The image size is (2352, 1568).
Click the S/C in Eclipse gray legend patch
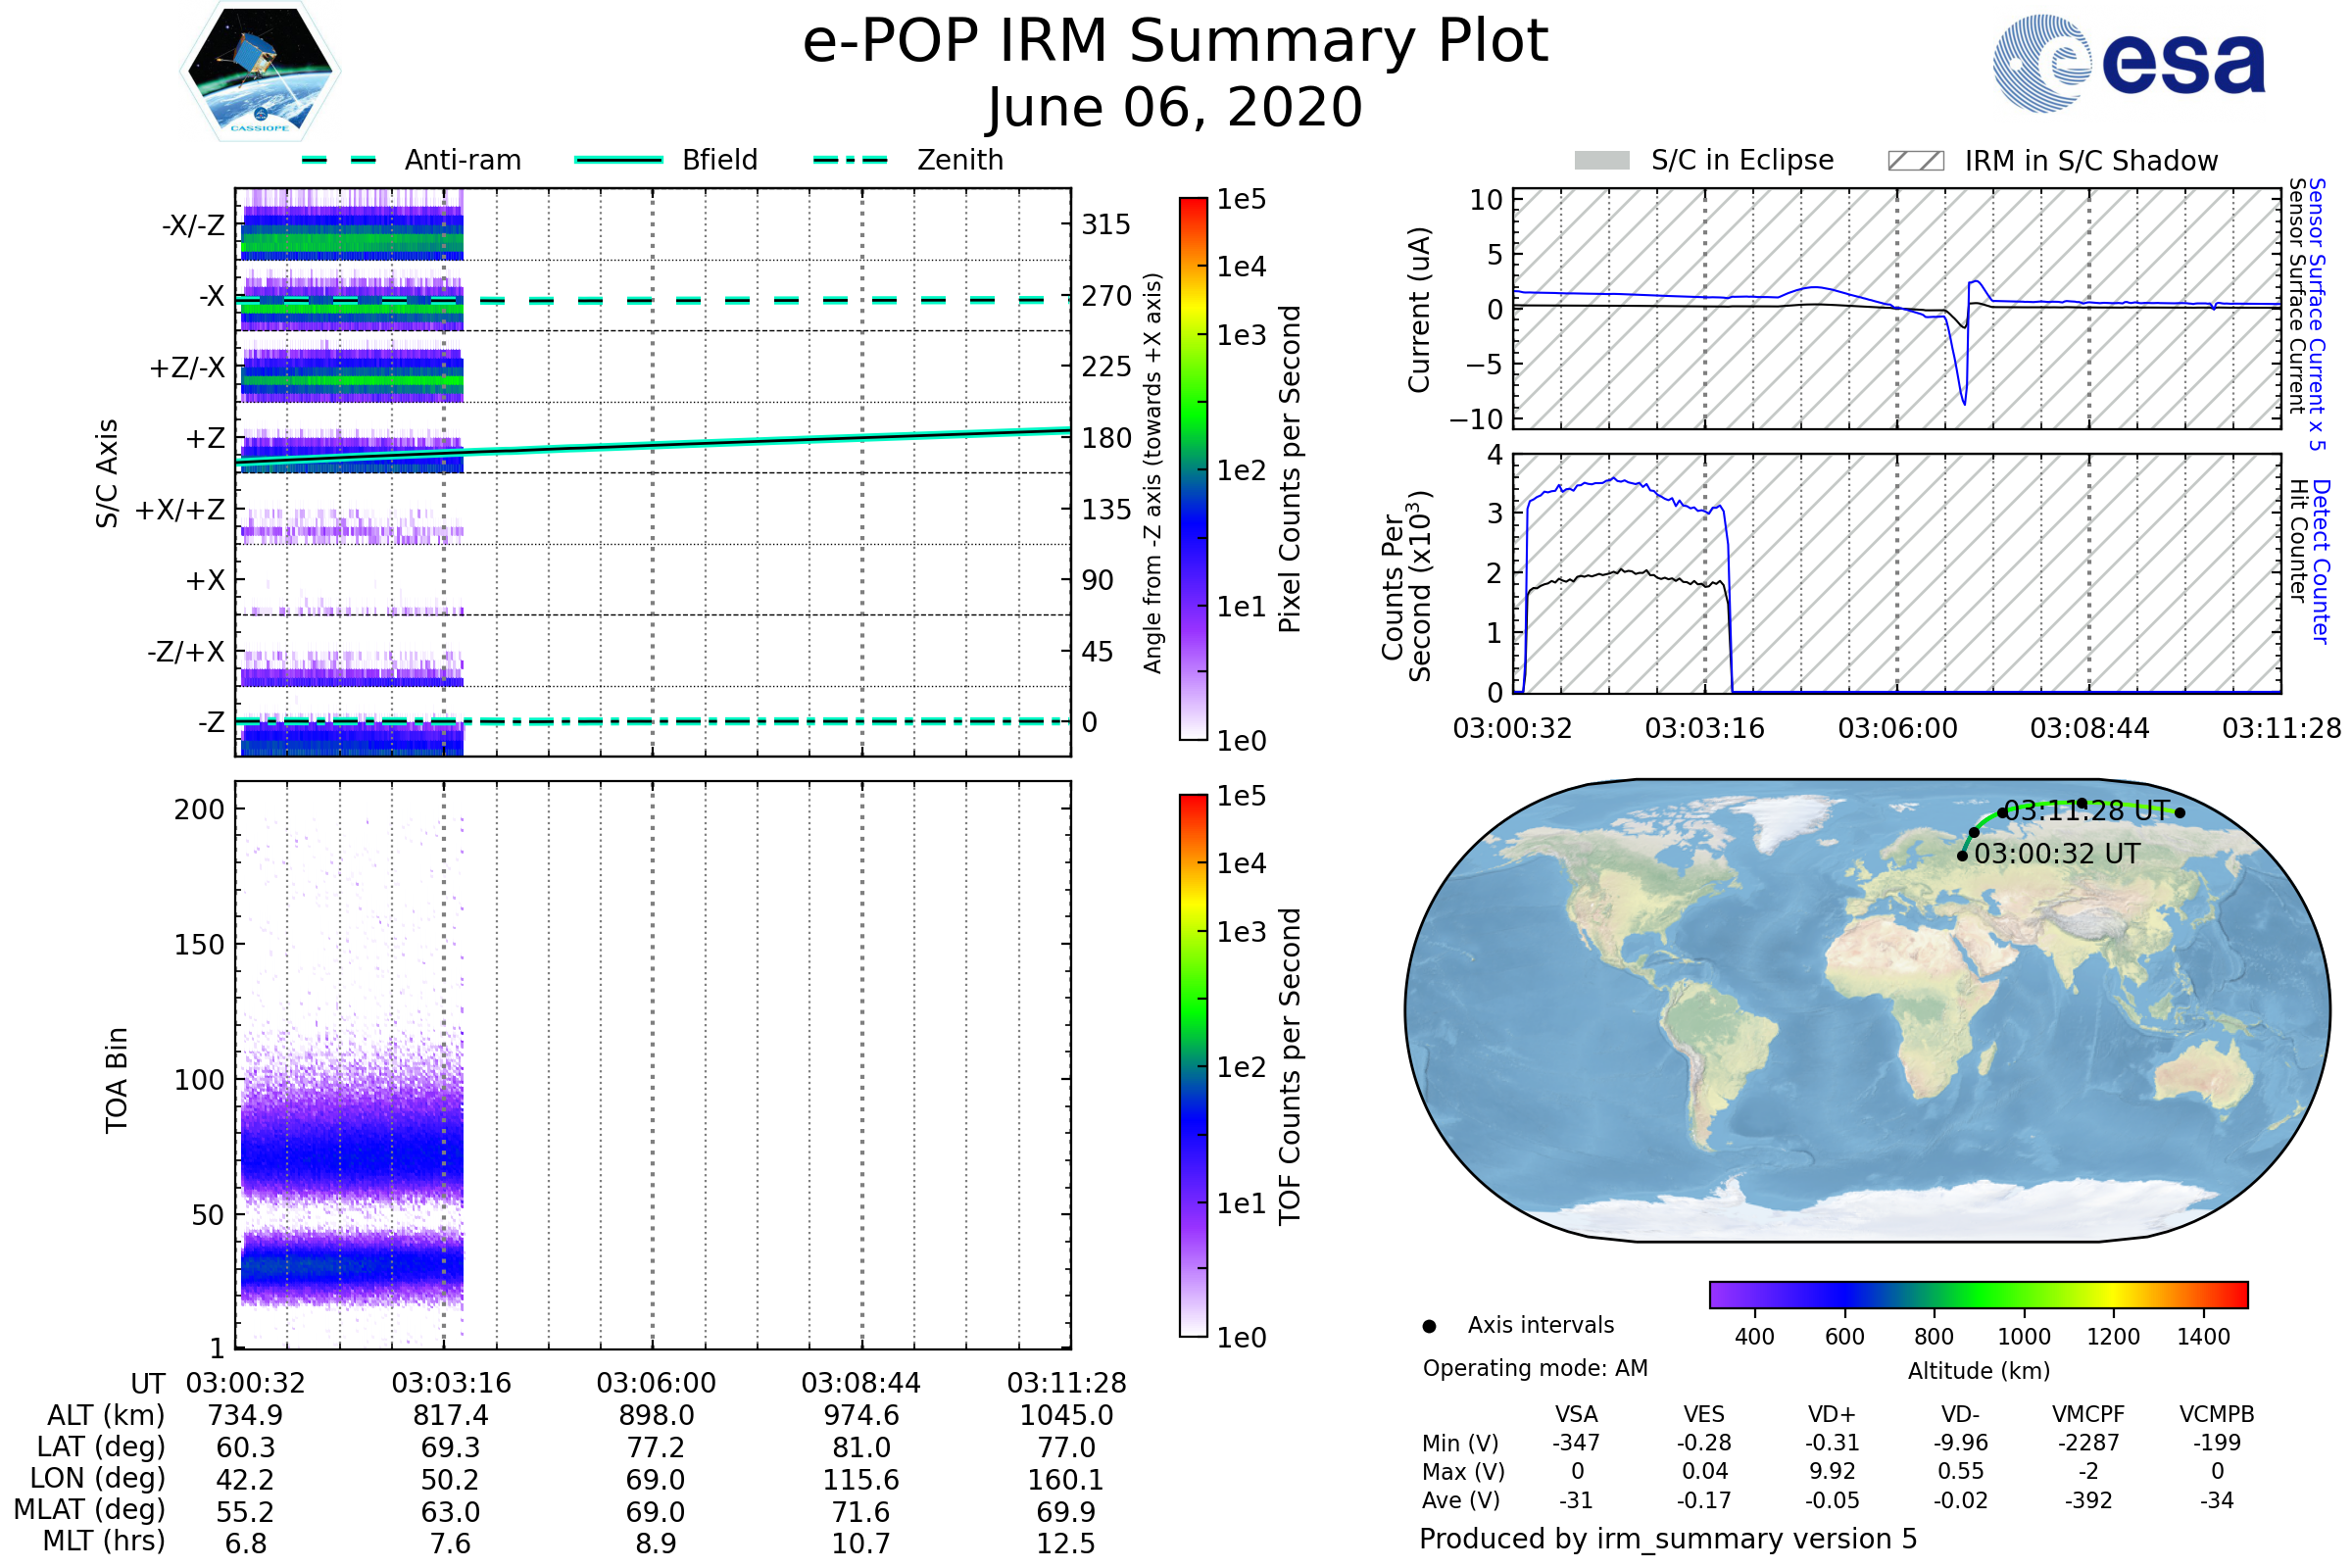coord(1601,161)
